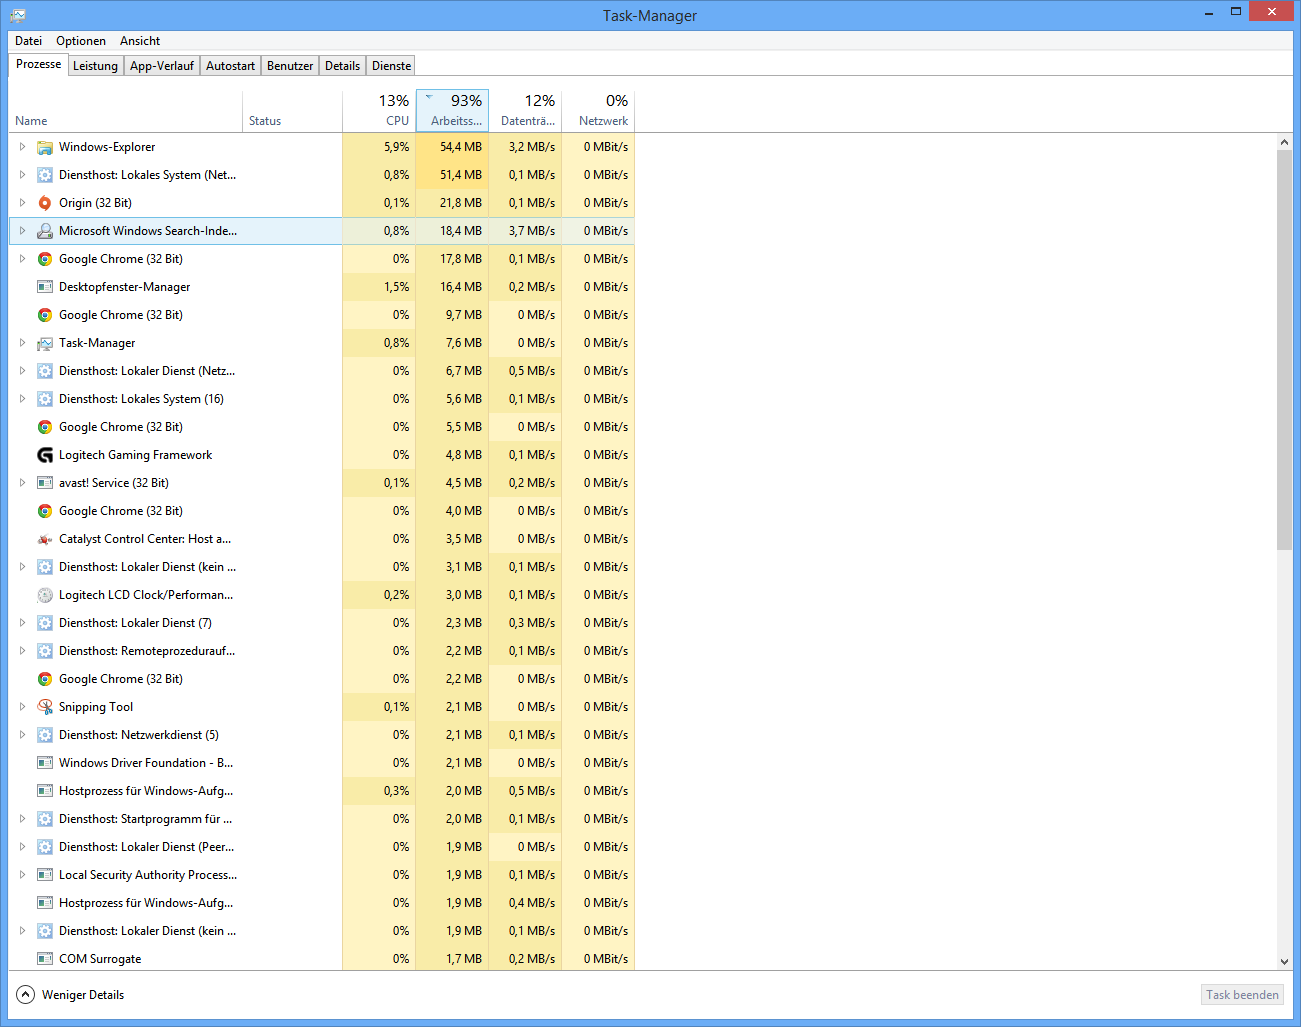Click the Diensthost: Lokaler Dienst (7) gear icon
The height and width of the screenshot is (1027, 1301).
[x=45, y=623]
